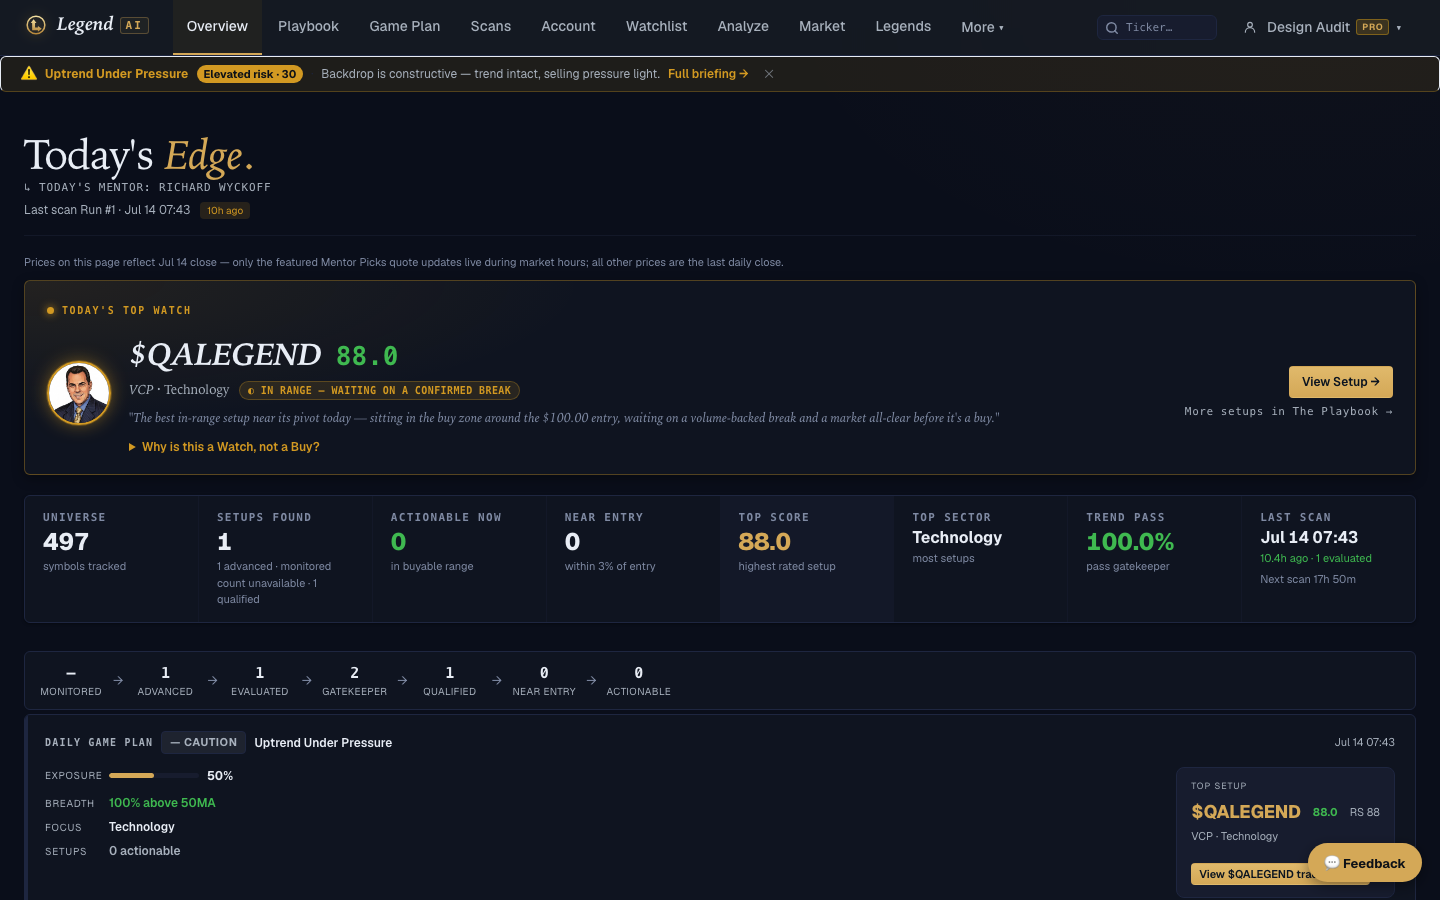Click the 'In range — waiting on a confirmed break' badge
Image resolution: width=1440 pixels, height=900 pixels.
pos(379,391)
